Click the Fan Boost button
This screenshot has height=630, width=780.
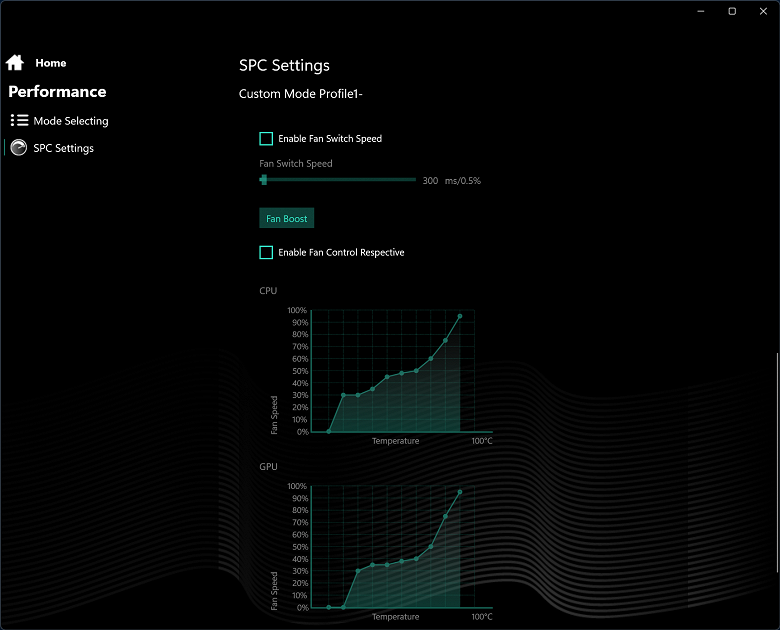point(287,218)
